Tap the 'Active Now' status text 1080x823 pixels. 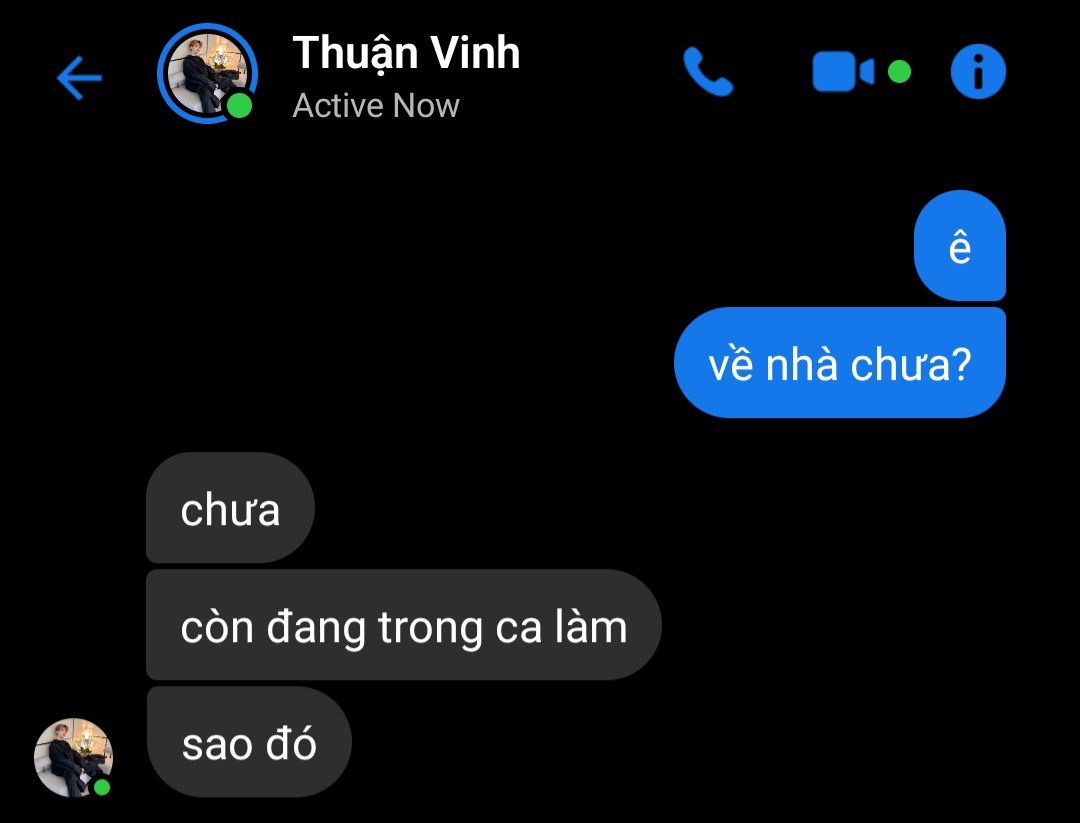coord(376,105)
